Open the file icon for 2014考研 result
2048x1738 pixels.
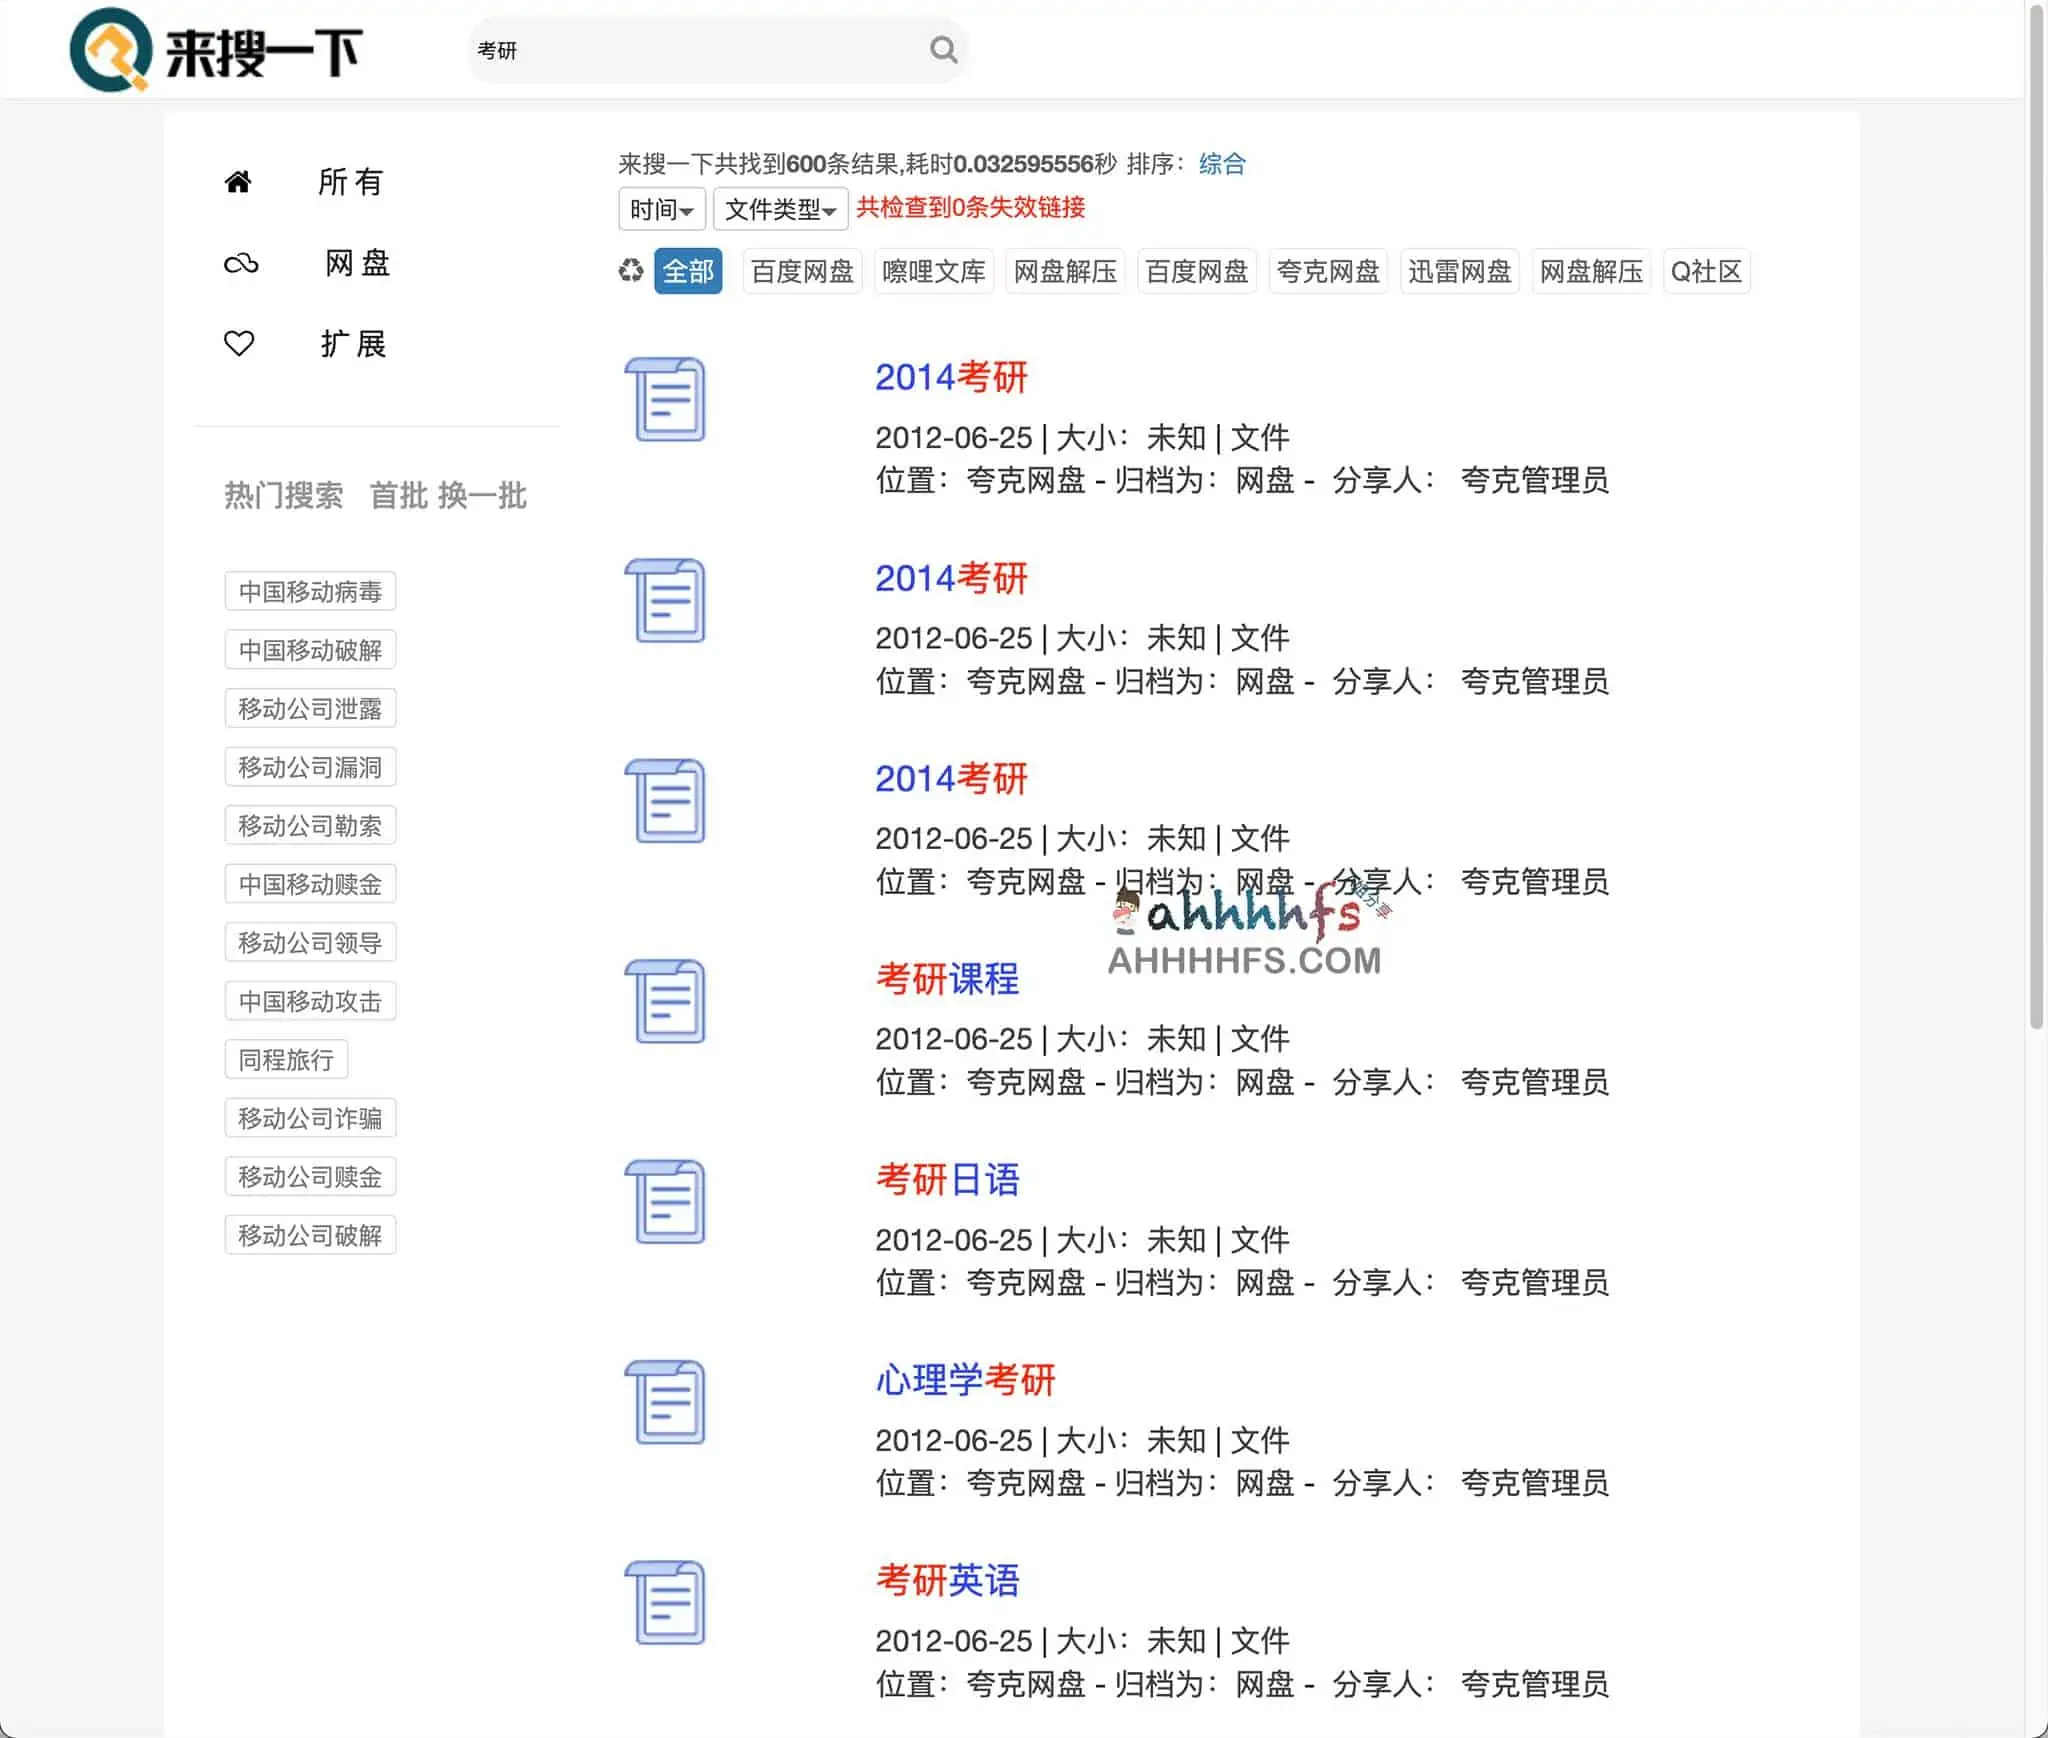tap(667, 400)
